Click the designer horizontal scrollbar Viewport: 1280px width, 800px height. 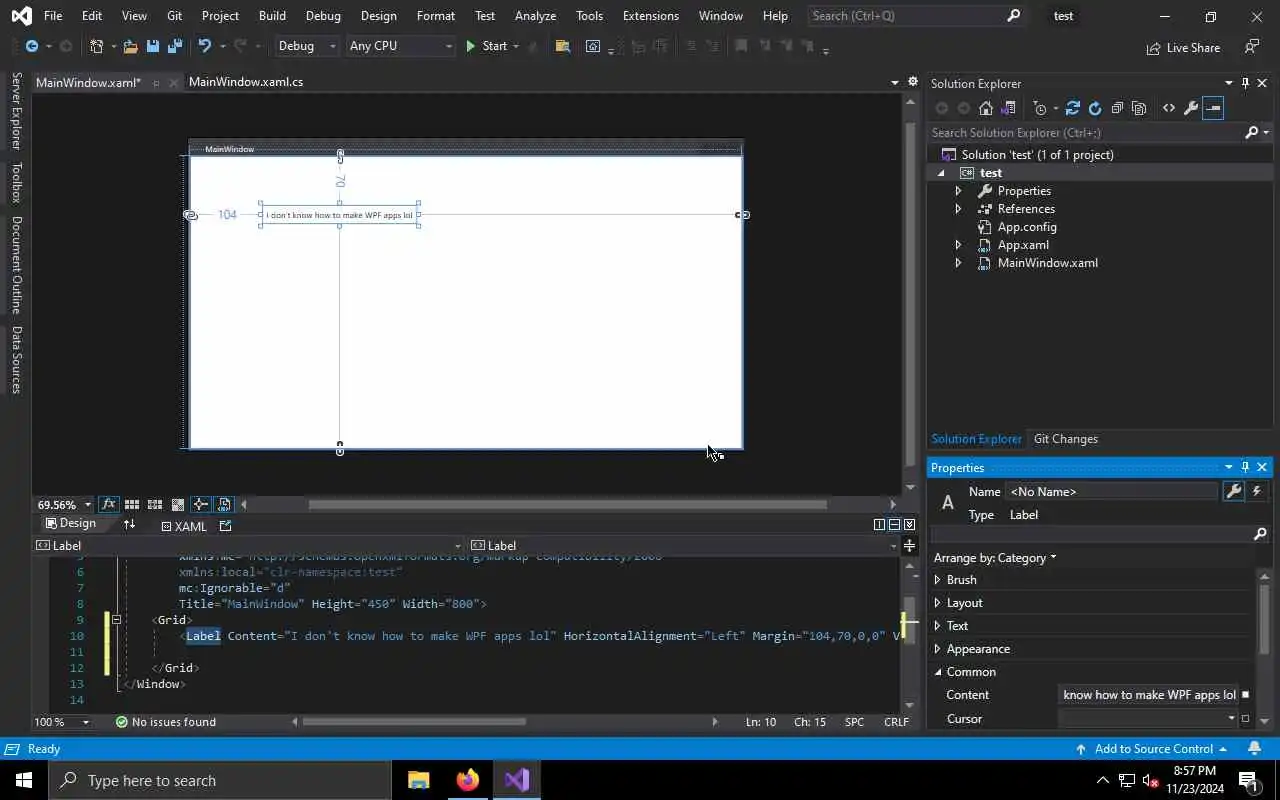click(x=567, y=504)
